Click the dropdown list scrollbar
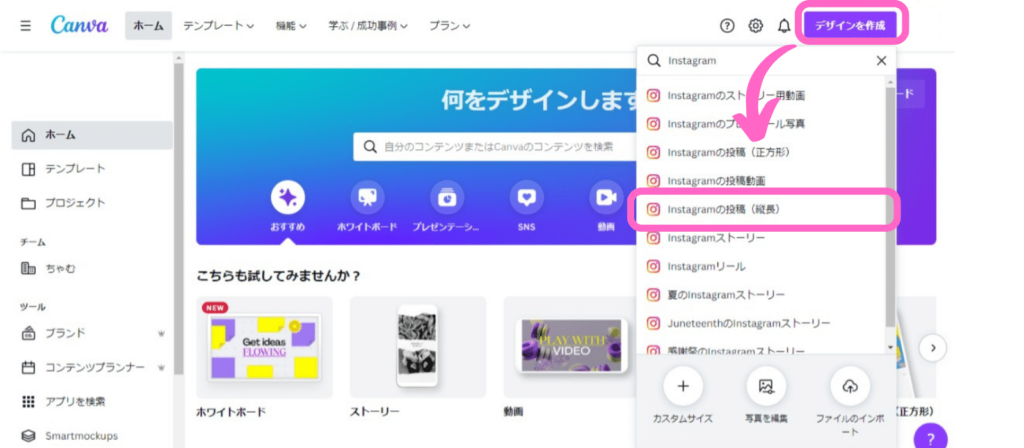The image size is (1024, 448). coord(890,208)
